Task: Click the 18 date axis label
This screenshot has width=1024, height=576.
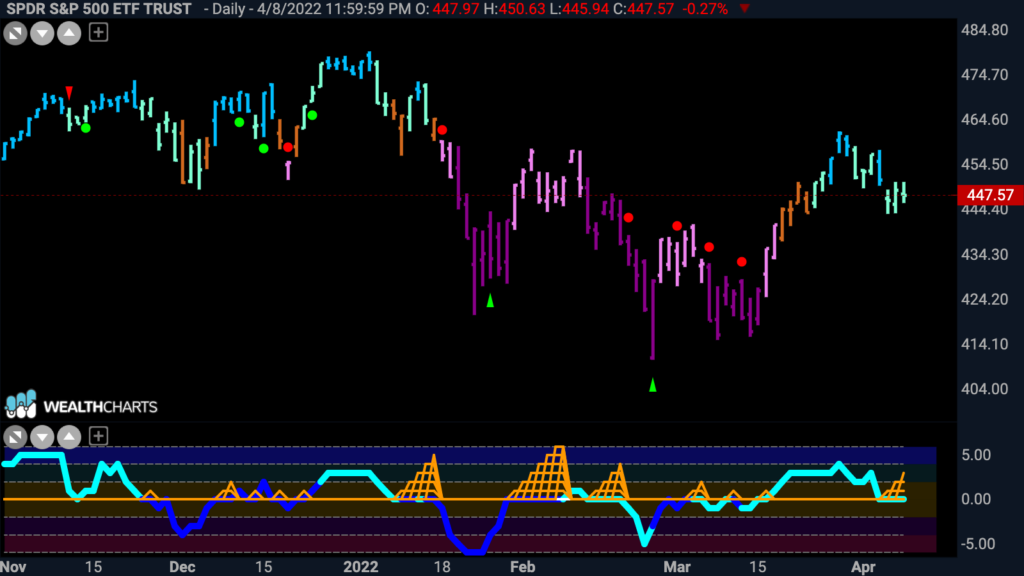Action: click(442, 567)
